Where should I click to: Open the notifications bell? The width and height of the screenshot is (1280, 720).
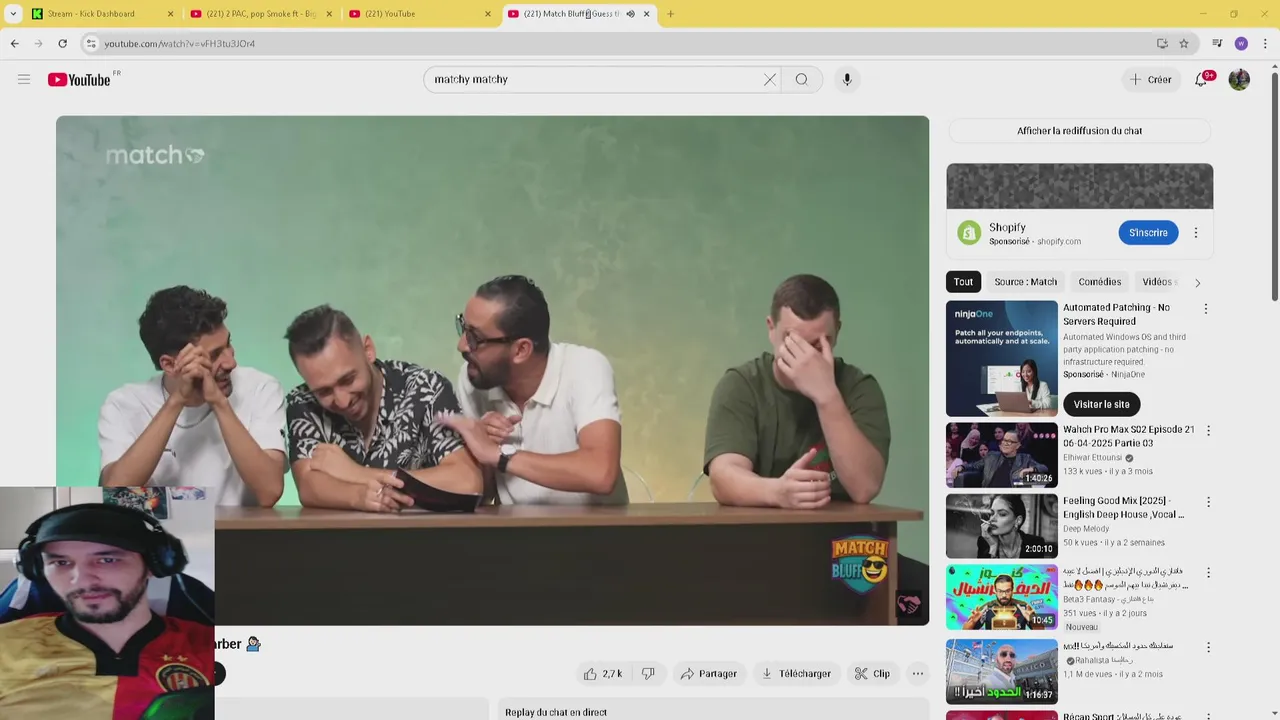(x=1202, y=79)
